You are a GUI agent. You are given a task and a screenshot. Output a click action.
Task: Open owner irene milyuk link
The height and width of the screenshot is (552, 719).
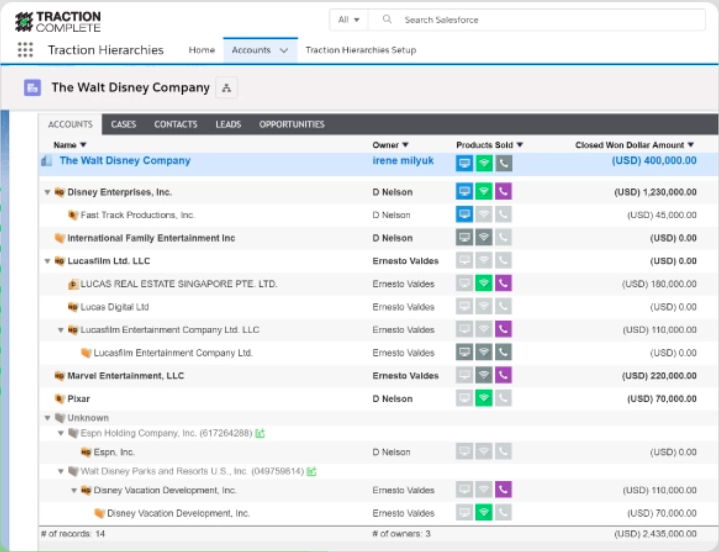pos(403,160)
